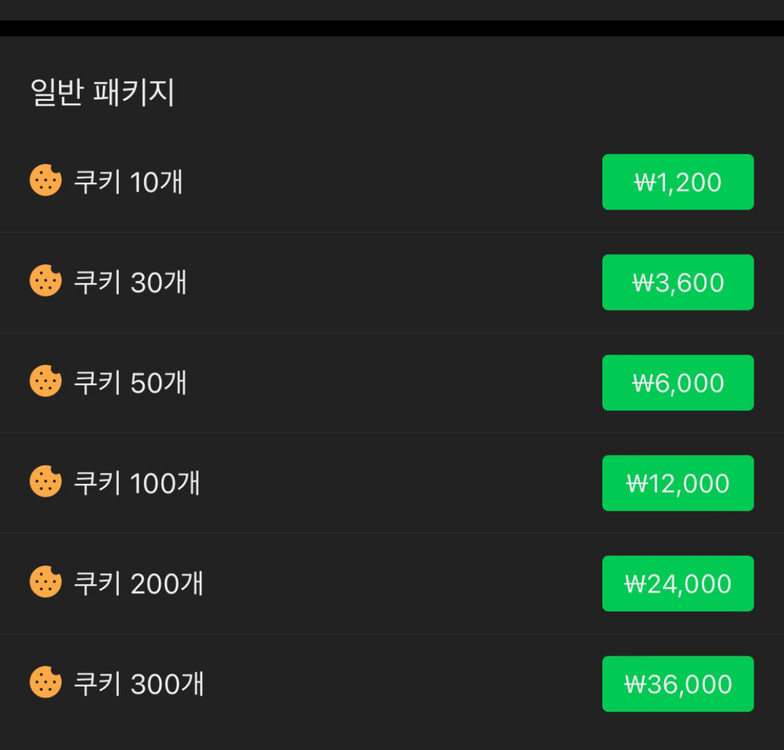The image size is (784, 750).
Task: Select the 쿠키 10개 package label
Action: pos(128,182)
